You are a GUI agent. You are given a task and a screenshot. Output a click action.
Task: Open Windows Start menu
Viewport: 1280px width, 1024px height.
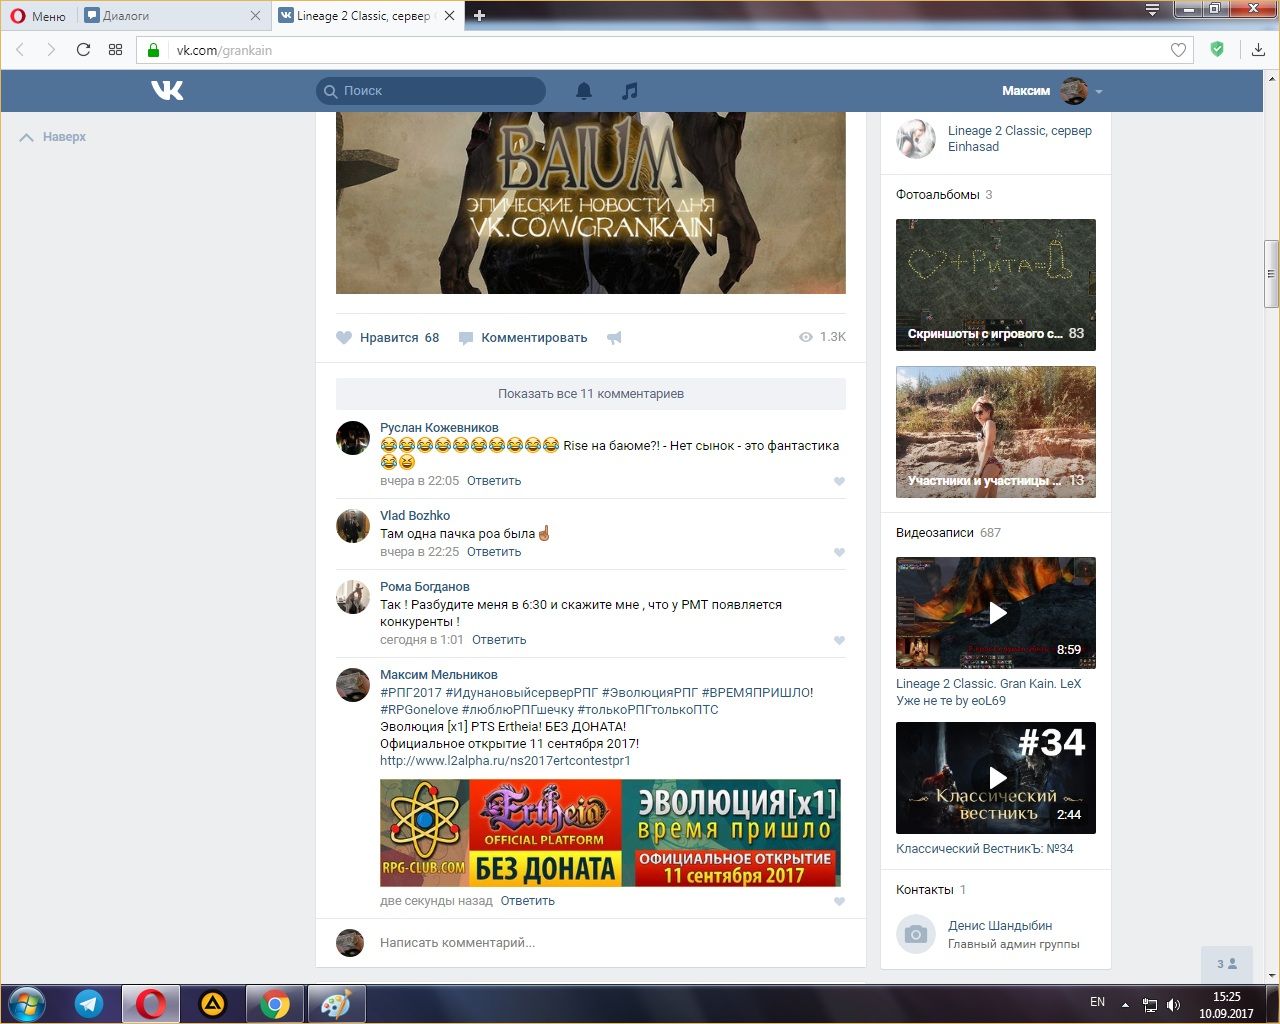[x=27, y=1003]
